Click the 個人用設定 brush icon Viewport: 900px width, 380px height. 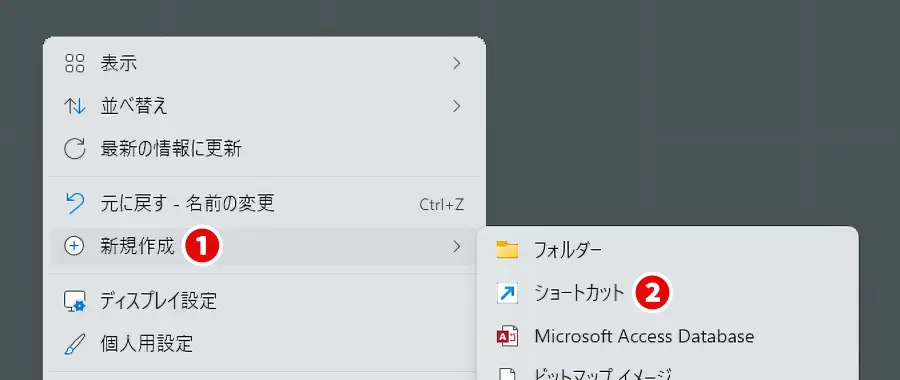75,344
